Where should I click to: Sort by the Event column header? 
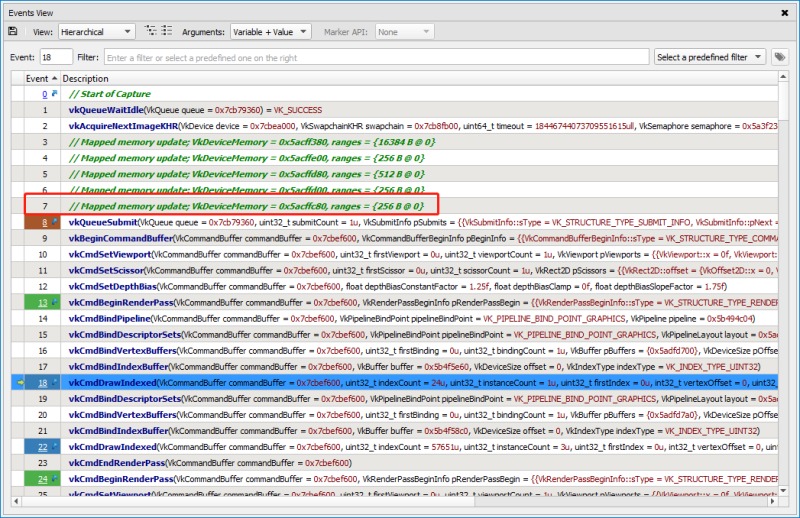coord(42,79)
